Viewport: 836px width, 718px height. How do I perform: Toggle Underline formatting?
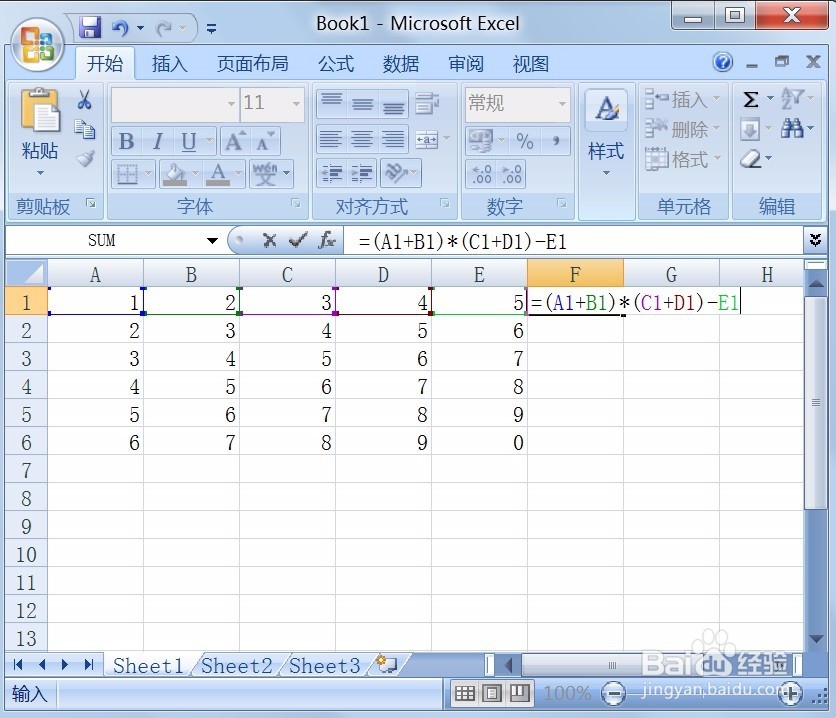click(188, 142)
